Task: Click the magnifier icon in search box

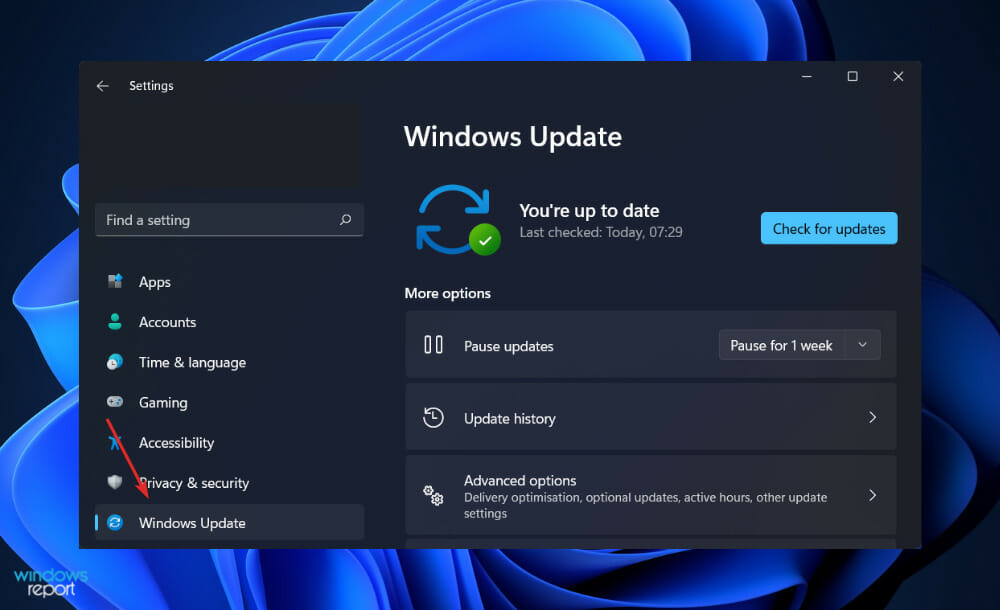Action: 345,220
